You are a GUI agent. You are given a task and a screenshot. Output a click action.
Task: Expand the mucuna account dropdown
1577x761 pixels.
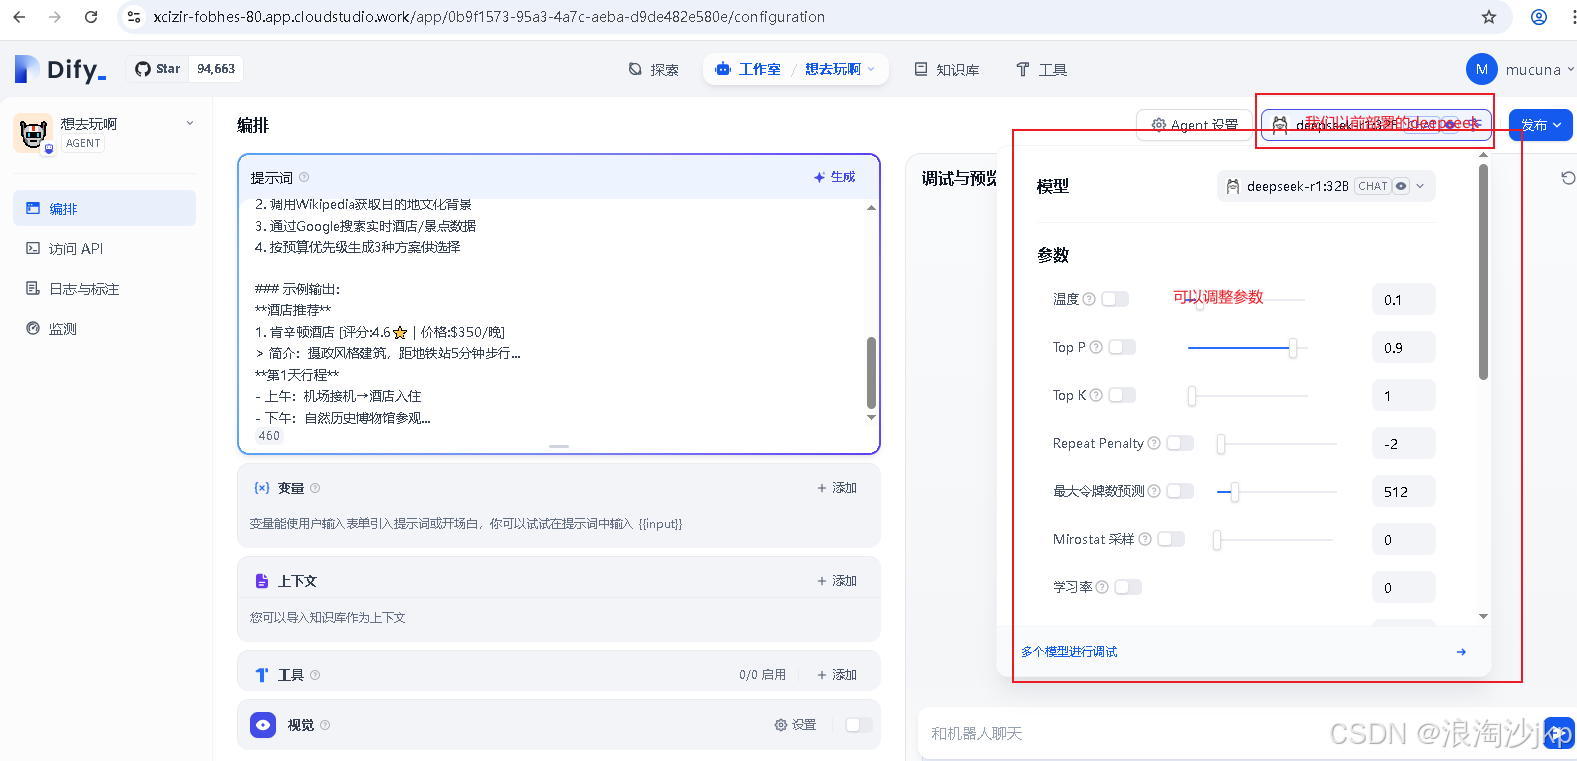pyautogui.click(x=1570, y=69)
